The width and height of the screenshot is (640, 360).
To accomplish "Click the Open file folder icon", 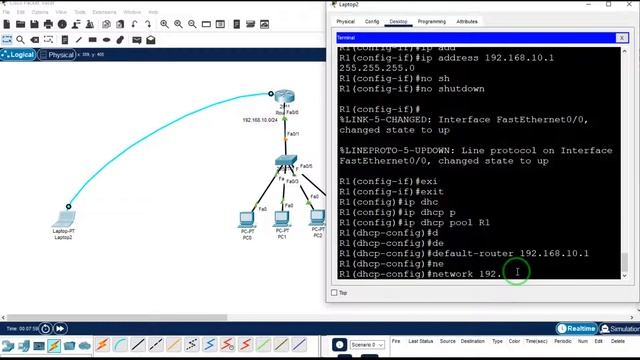I will 20,24.
